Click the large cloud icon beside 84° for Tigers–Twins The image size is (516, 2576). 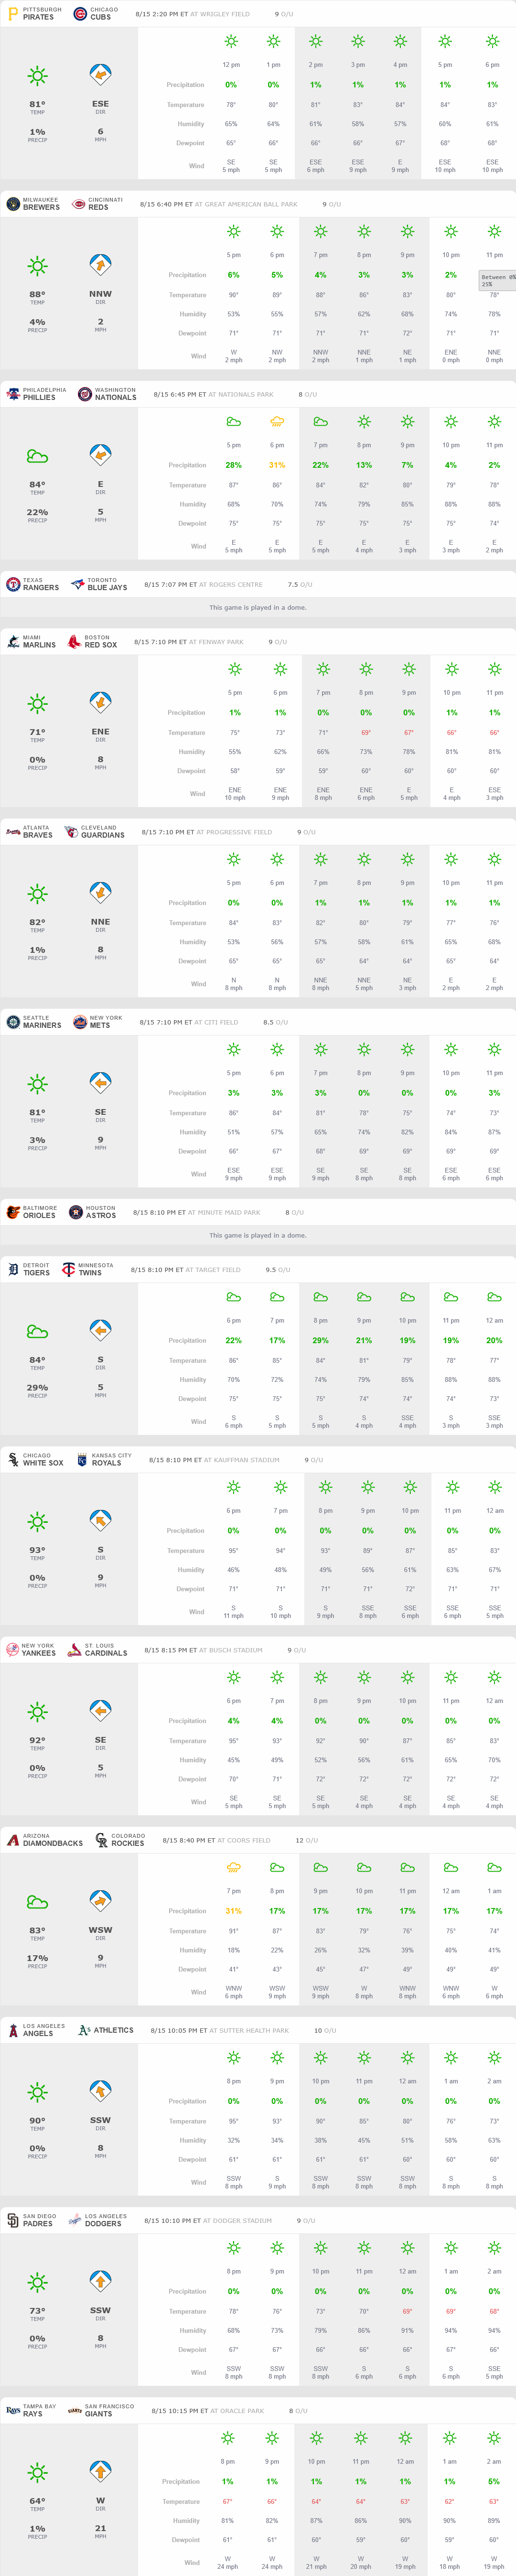[x=37, y=1332]
